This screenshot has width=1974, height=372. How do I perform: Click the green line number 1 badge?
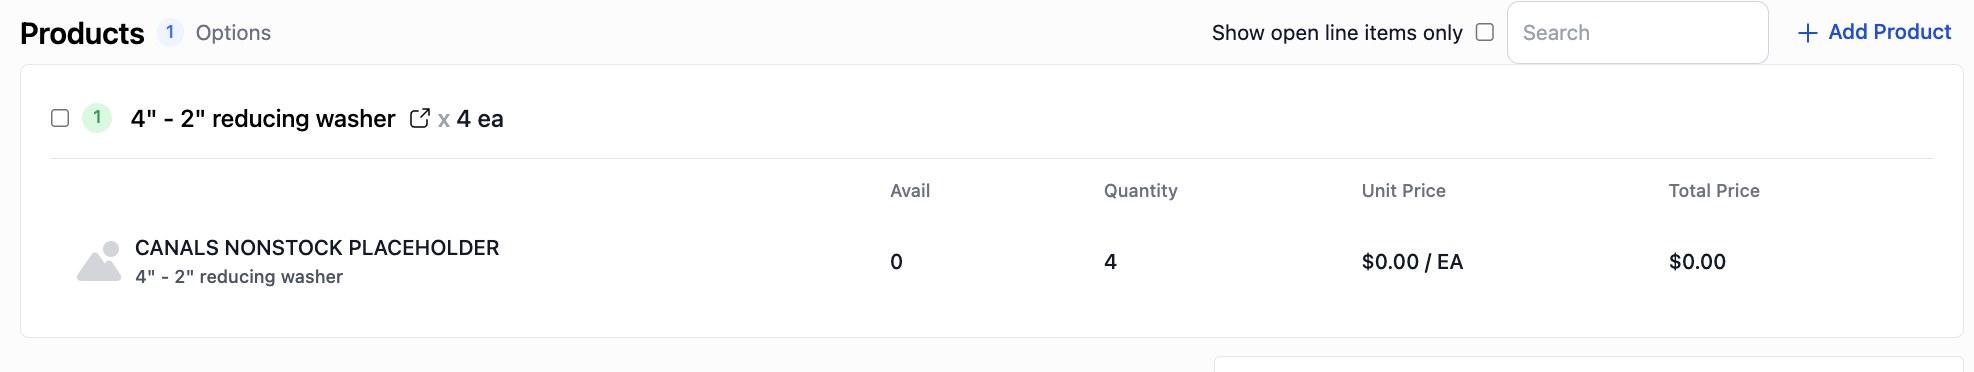click(x=97, y=118)
